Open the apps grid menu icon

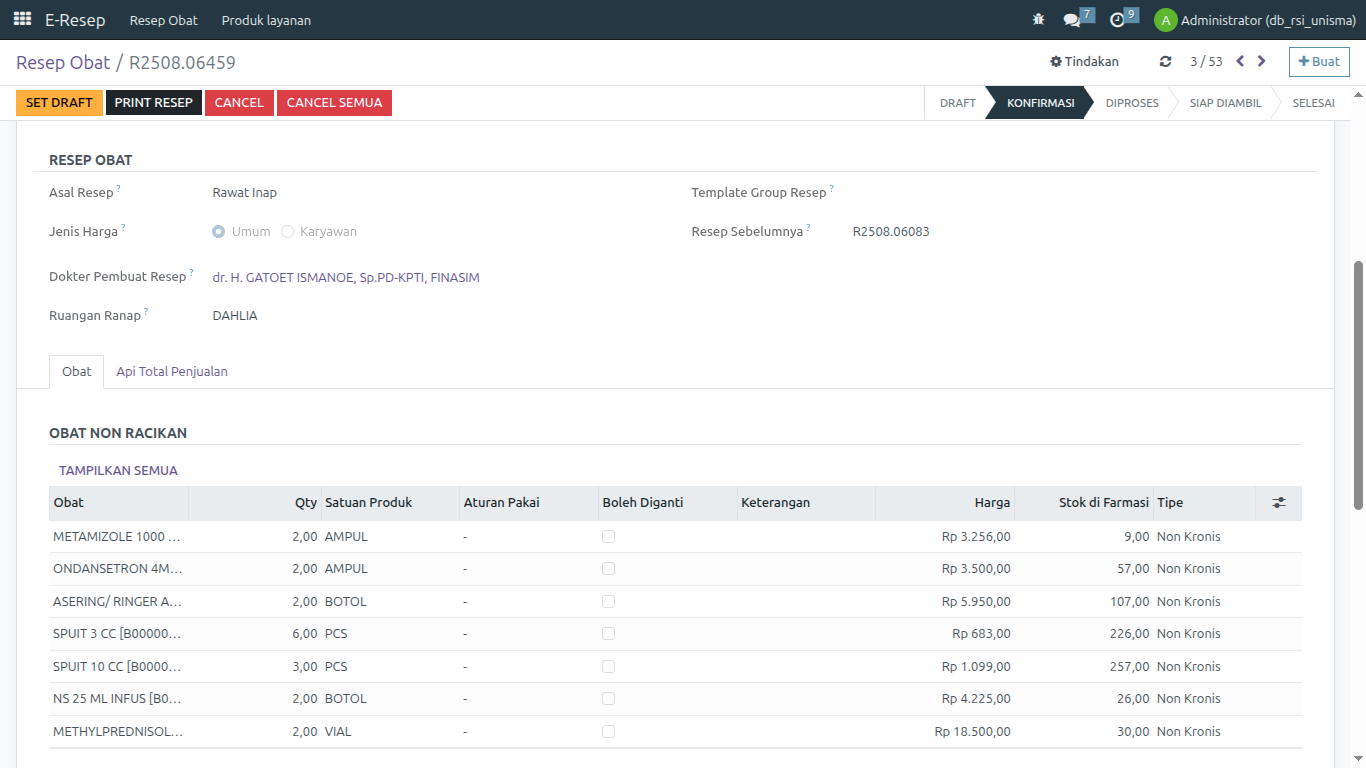click(22, 19)
